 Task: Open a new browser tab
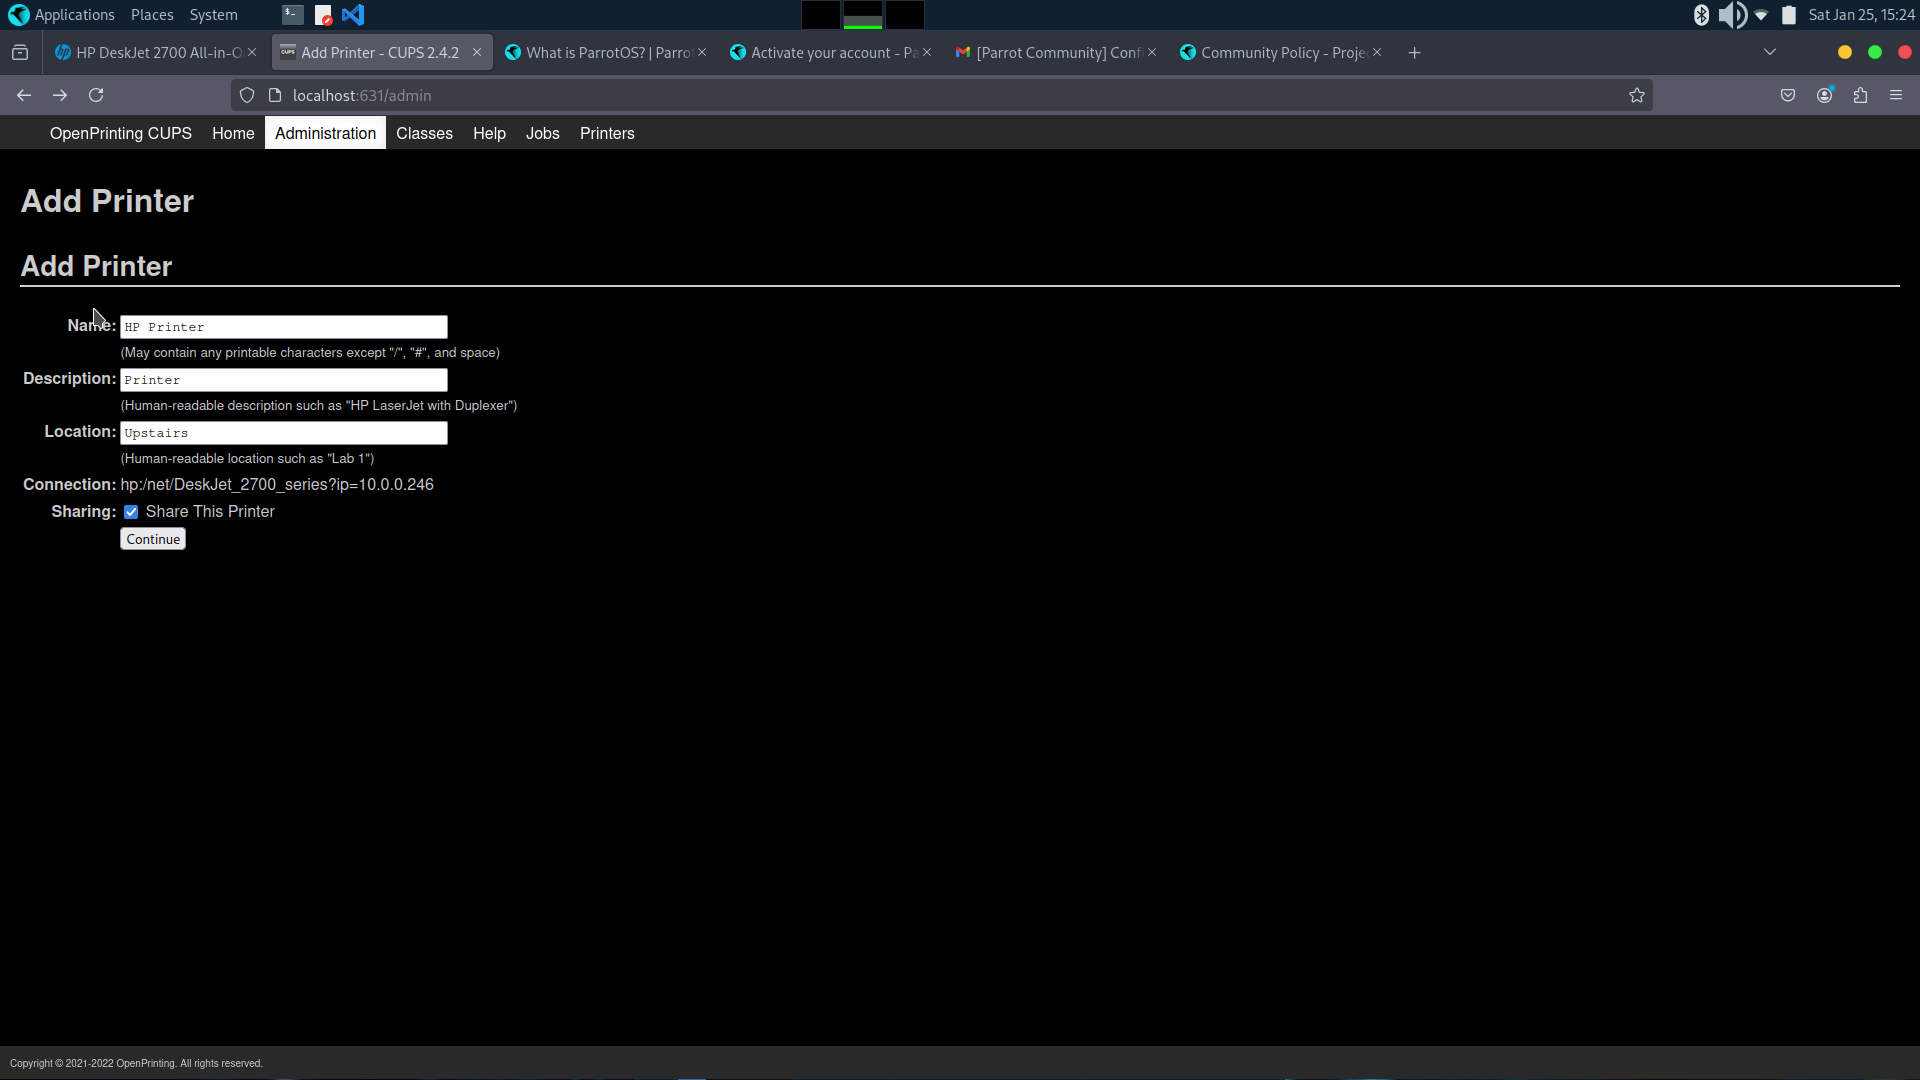[x=1414, y=53]
